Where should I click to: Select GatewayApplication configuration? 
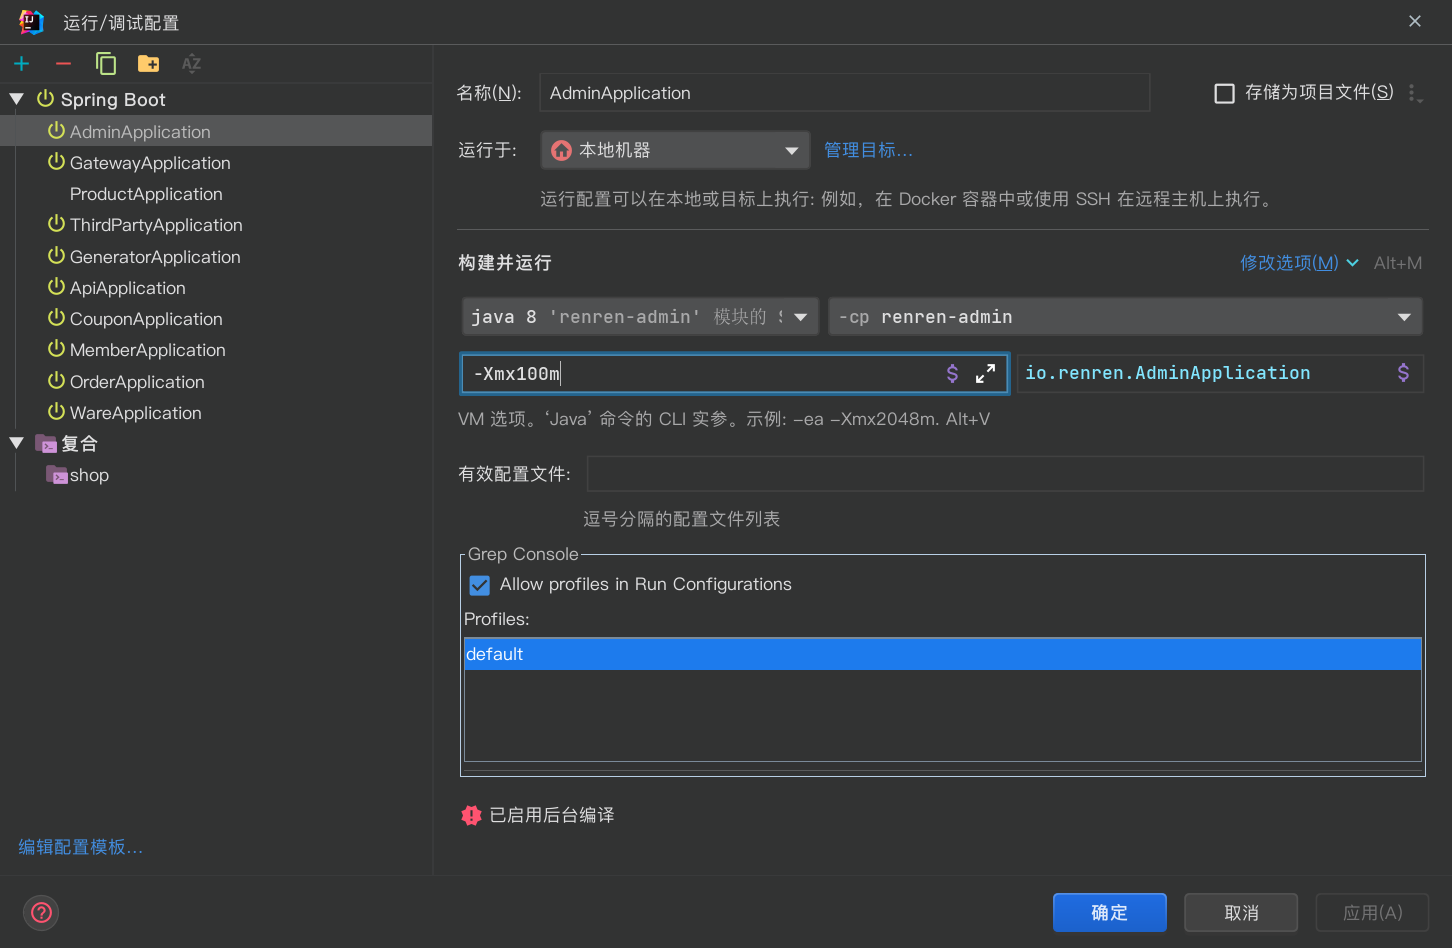tap(150, 163)
